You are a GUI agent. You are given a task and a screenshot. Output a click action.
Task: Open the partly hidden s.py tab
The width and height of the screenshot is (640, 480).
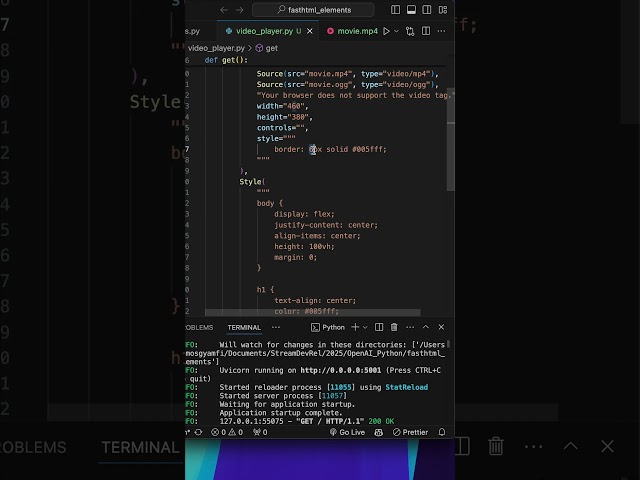pos(193,31)
